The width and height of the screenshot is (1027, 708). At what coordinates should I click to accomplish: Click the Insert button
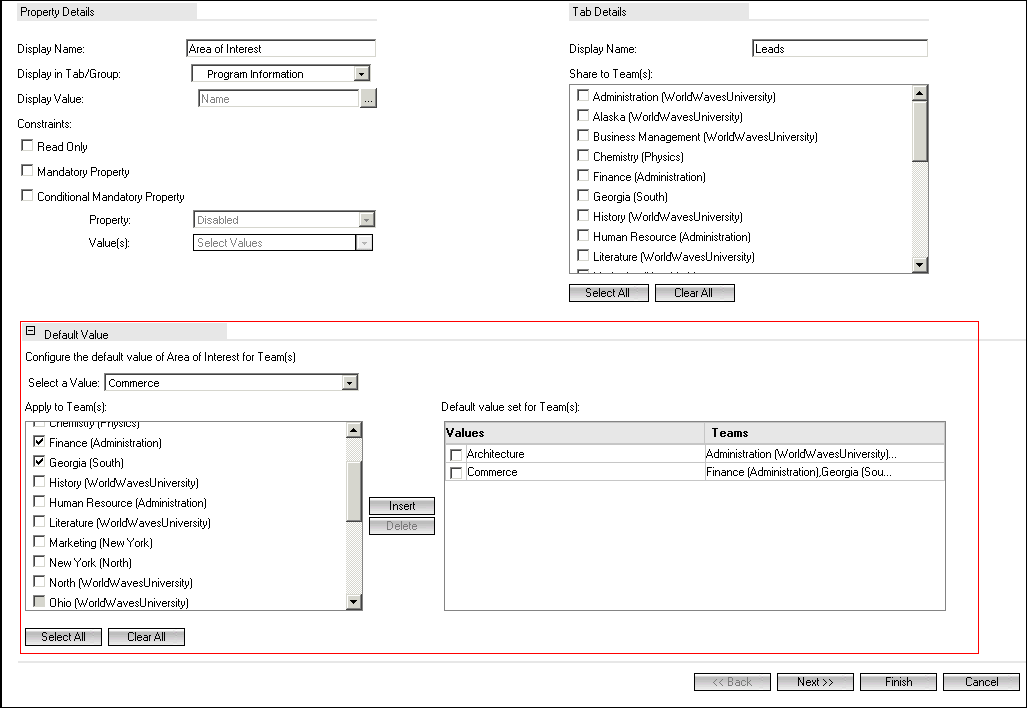pos(401,506)
